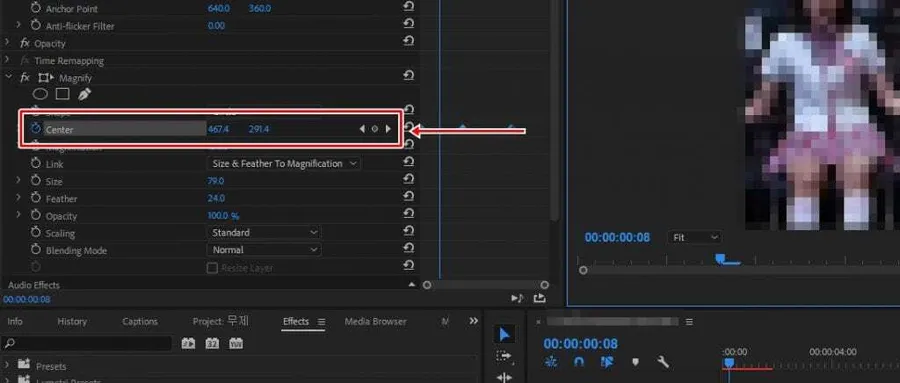Add a marker in the timeline
900x383 pixels.
(635, 362)
